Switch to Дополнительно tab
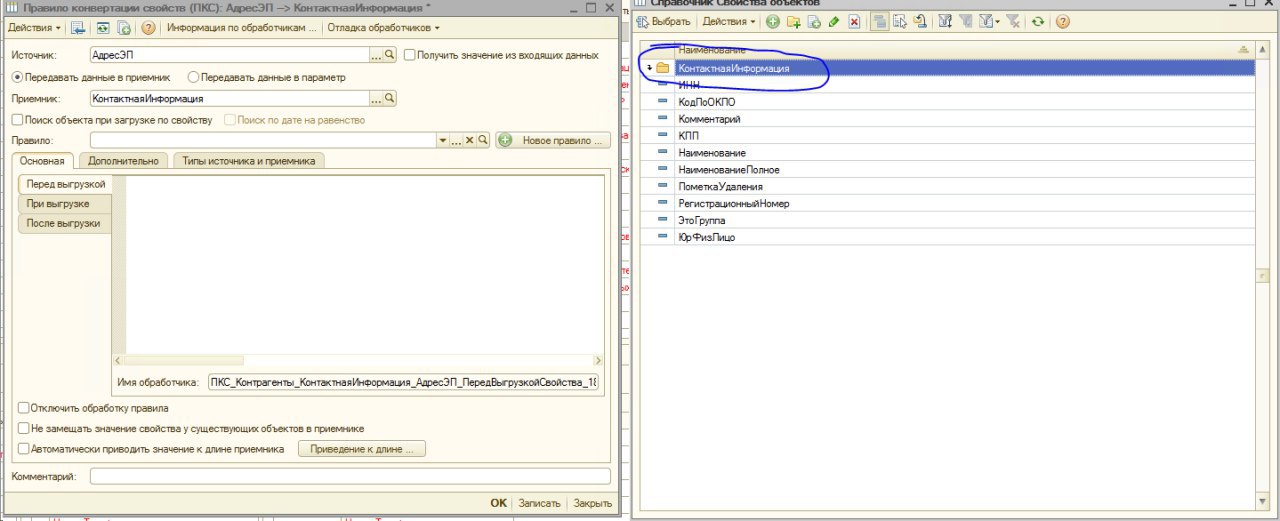 click(123, 160)
